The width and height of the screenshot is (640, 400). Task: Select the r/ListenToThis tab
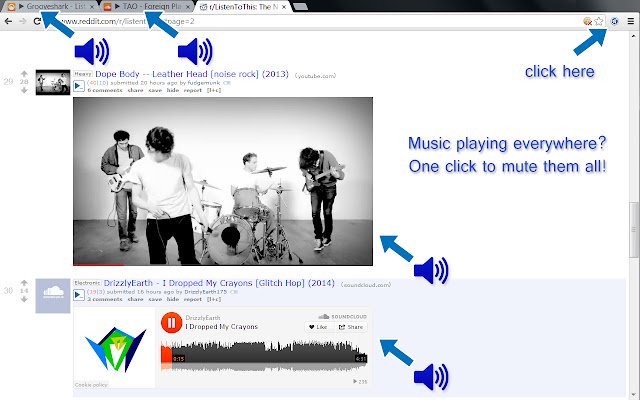tap(244, 7)
